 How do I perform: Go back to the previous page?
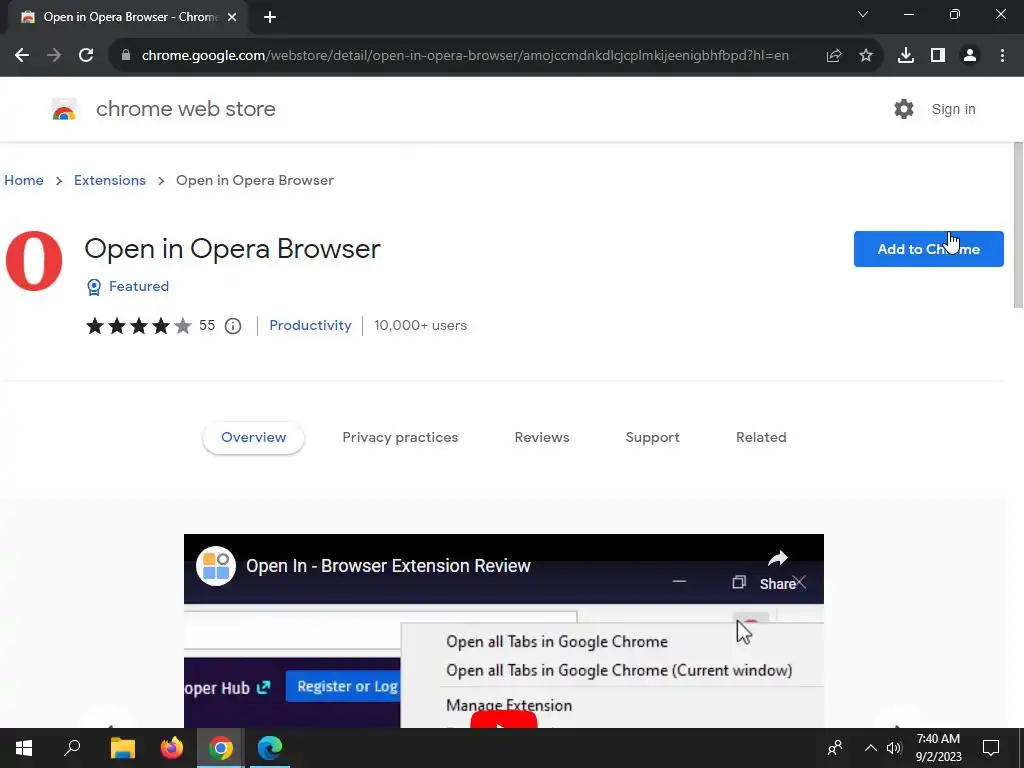click(22, 56)
